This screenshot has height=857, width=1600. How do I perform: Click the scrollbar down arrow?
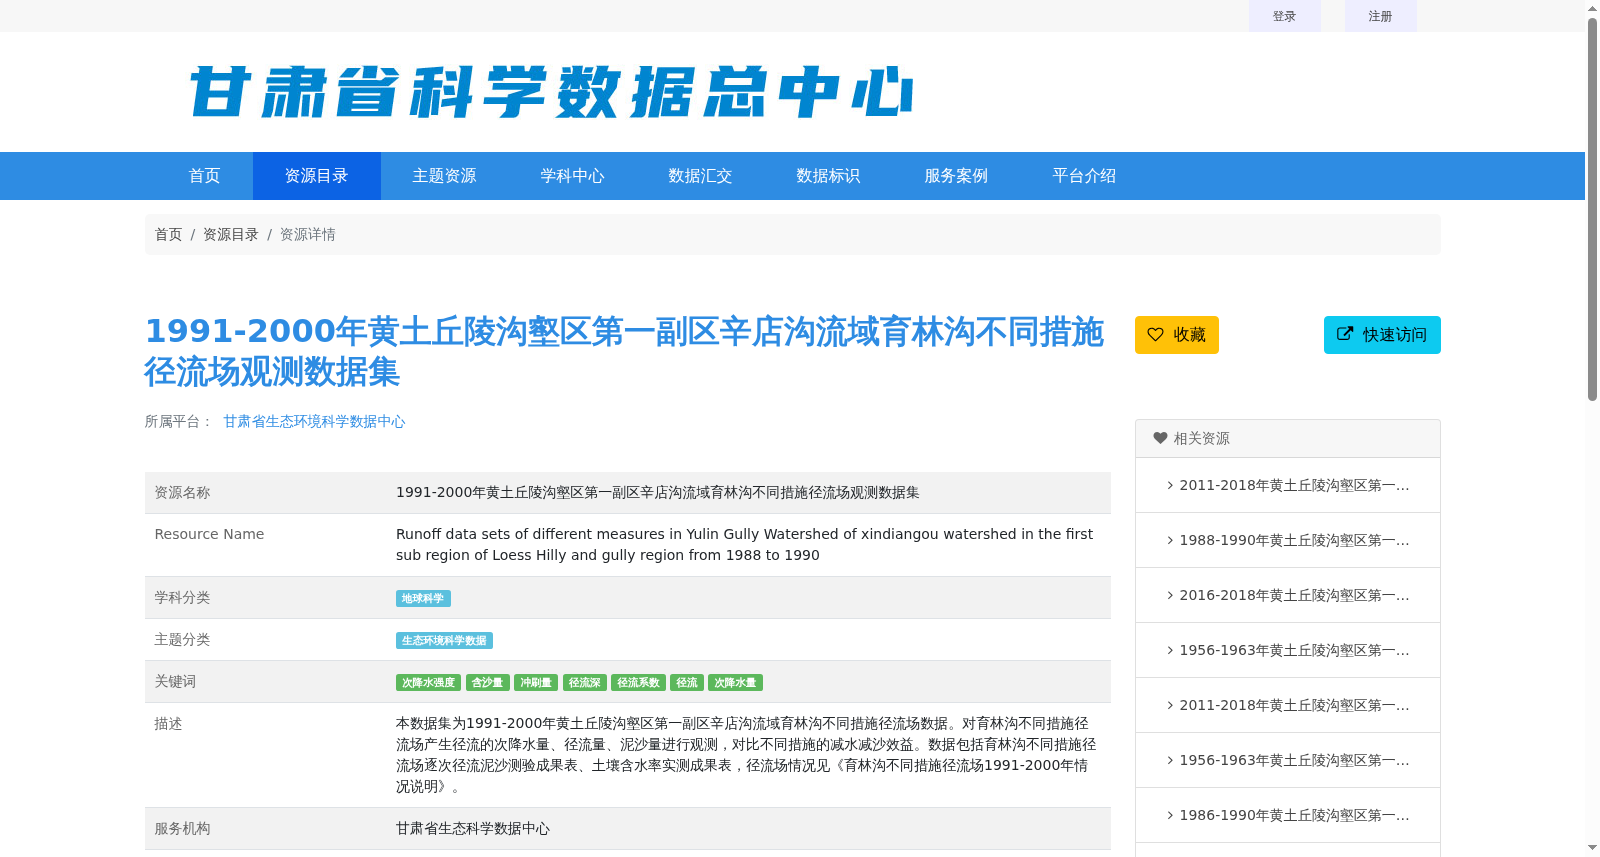tap(1592, 849)
